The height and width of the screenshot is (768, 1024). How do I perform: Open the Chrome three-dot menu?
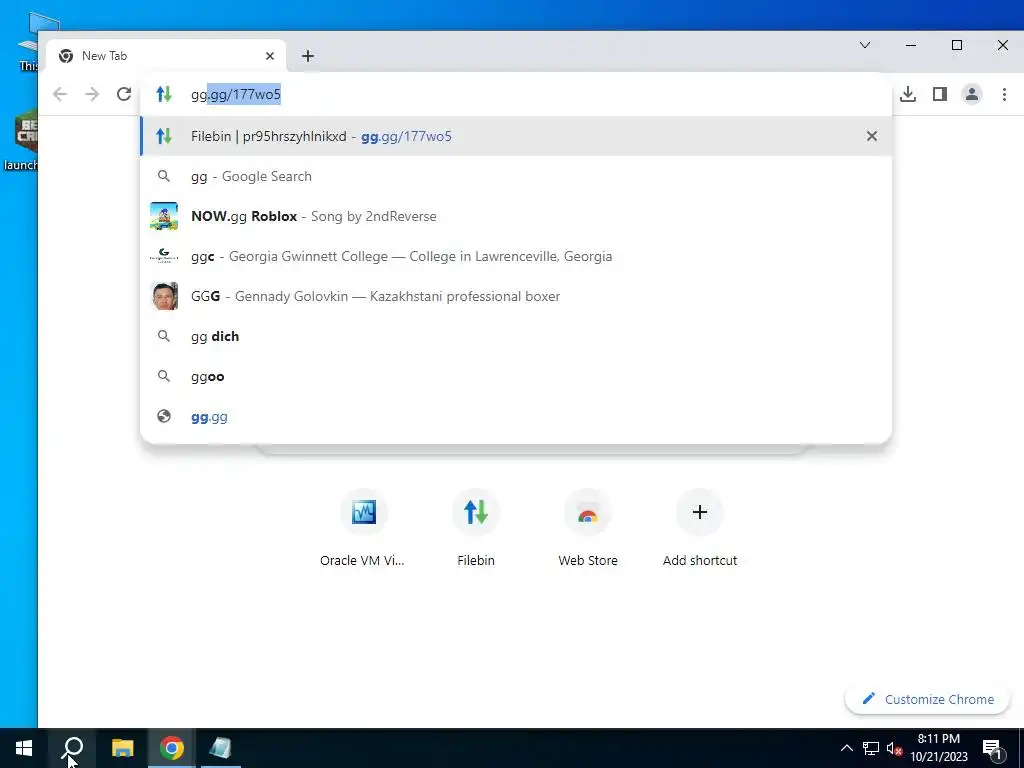[1004, 94]
